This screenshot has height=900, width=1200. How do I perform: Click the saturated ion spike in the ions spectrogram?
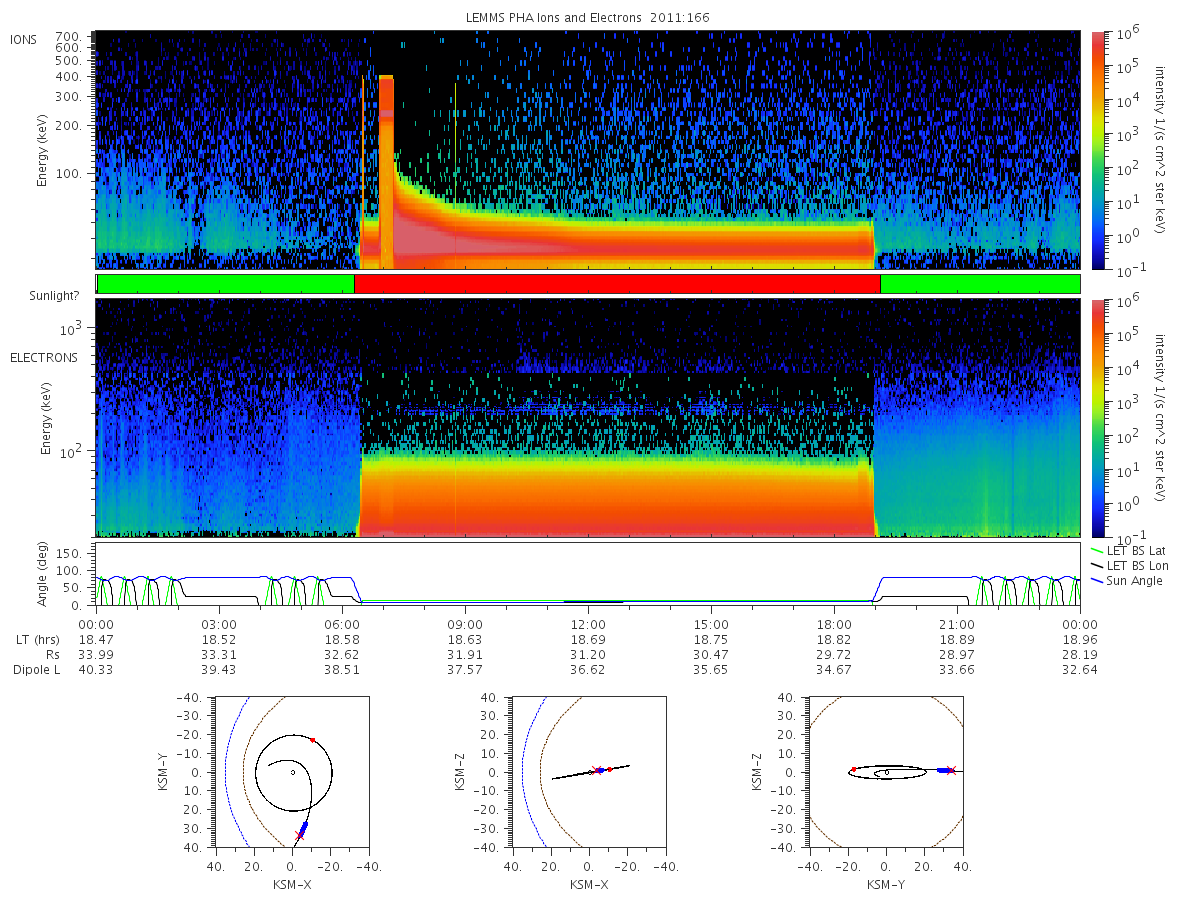point(386,170)
